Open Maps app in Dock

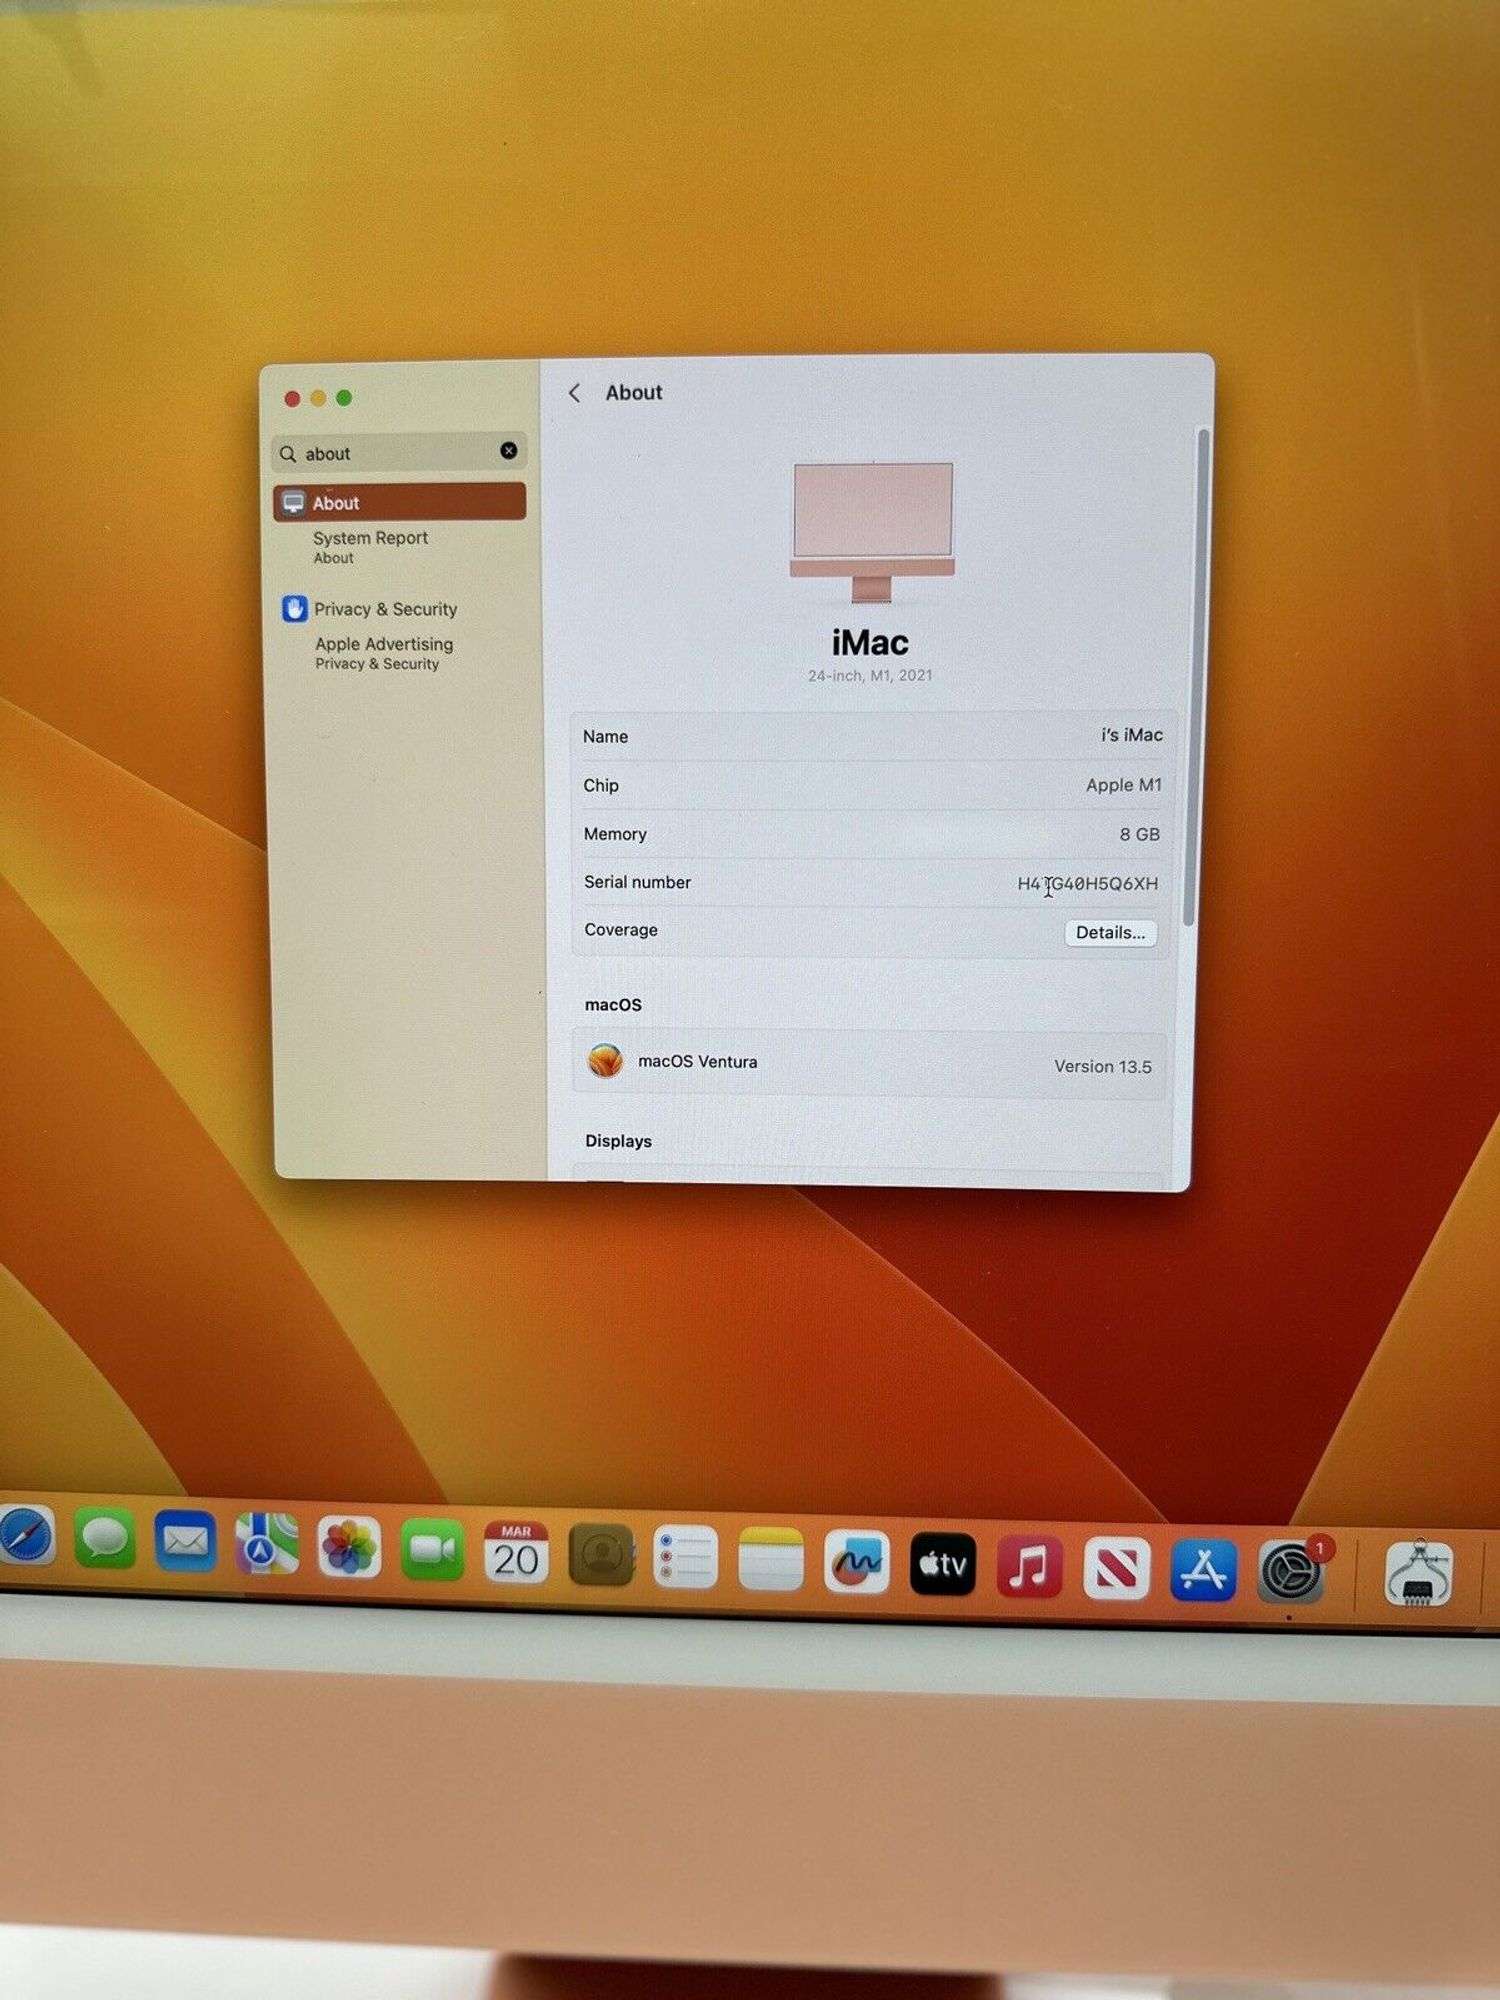click(x=266, y=1544)
